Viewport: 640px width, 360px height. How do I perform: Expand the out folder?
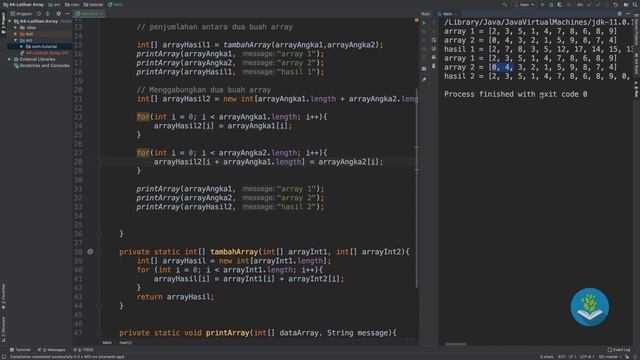[x=16, y=34]
